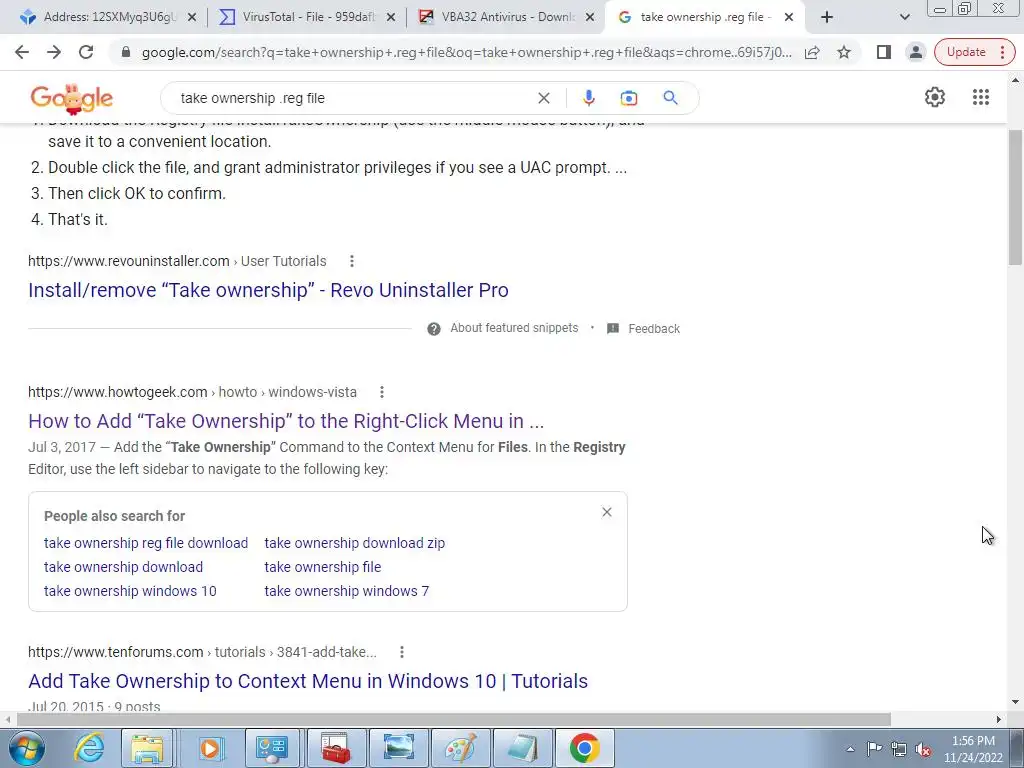Open options menu for tenforums.com result
The width and height of the screenshot is (1024, 768).
pyautogui.click(x=402, y=652)
